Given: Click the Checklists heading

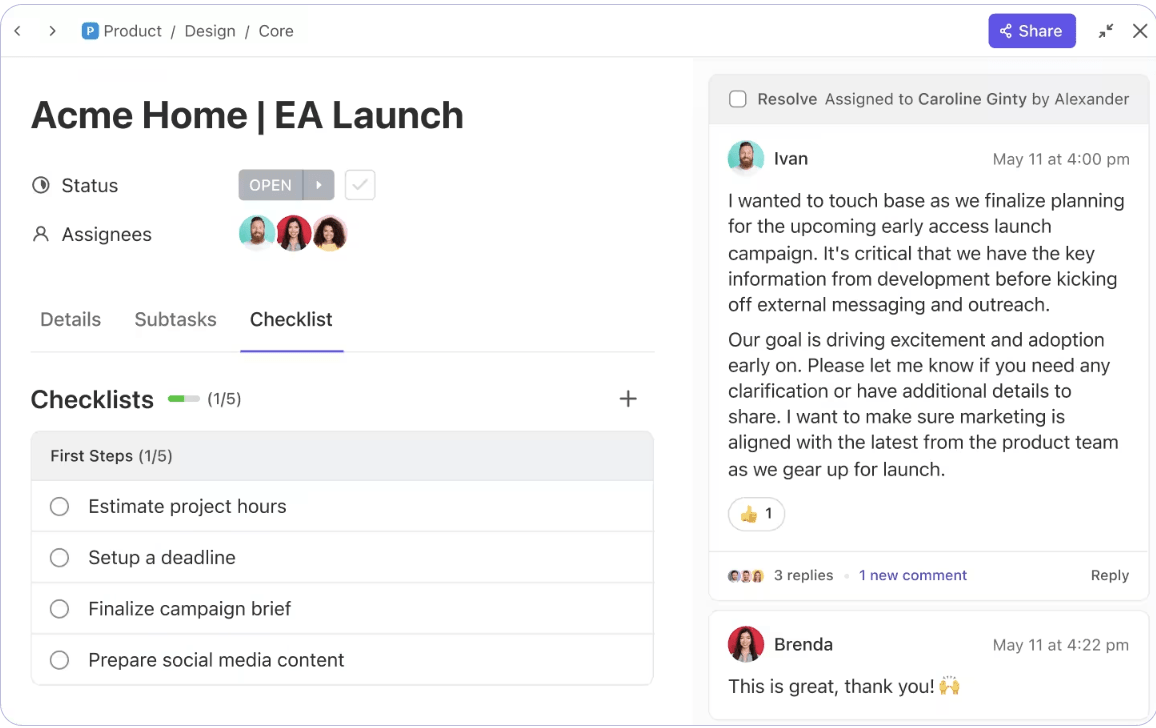Looking at the screenshot, I should tap(92, 399).
